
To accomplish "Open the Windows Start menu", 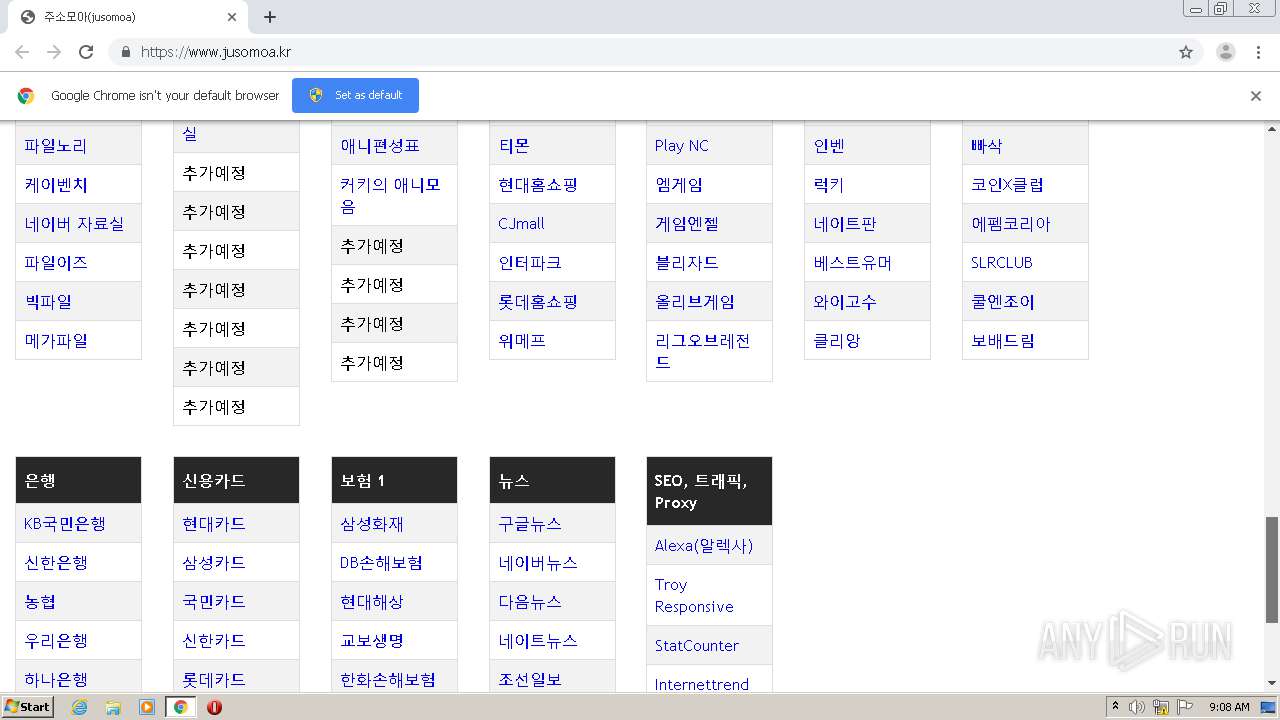I will point(27,707).
